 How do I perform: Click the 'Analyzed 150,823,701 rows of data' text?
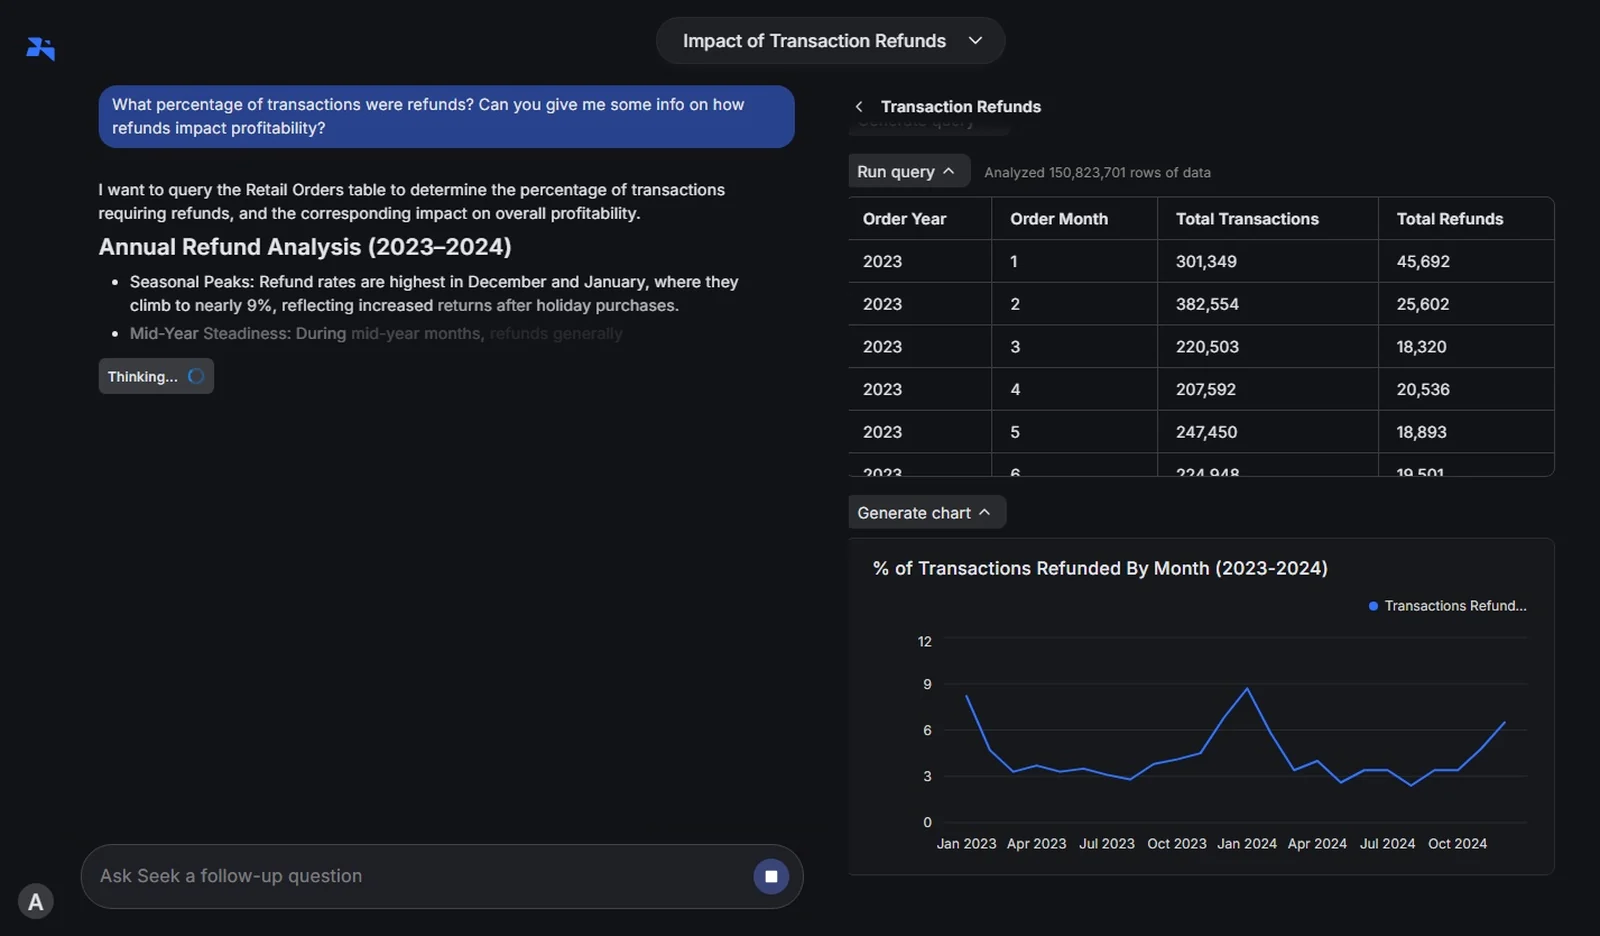1097,172
